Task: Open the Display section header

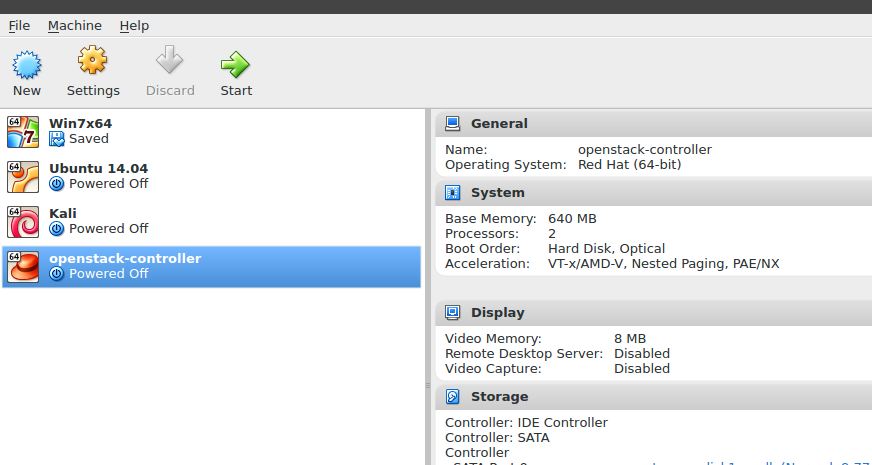Action: click(653, 313)
